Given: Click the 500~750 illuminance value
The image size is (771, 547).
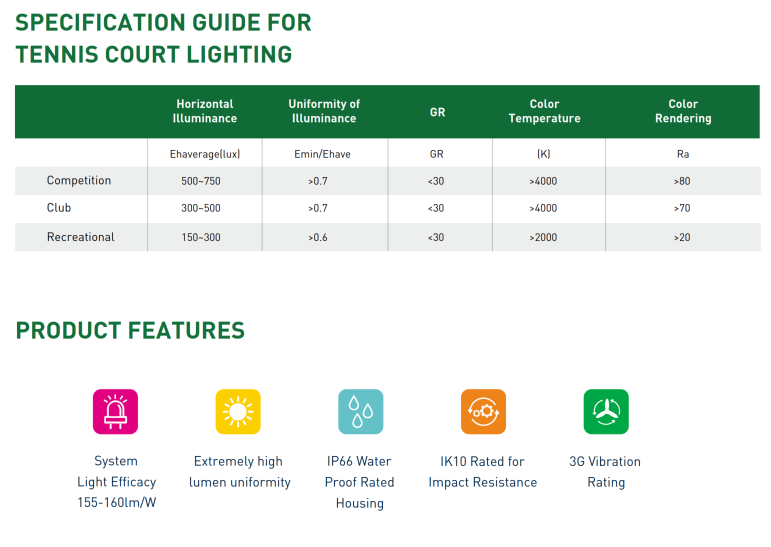Looking at the screenshot, I should (201, 181).
